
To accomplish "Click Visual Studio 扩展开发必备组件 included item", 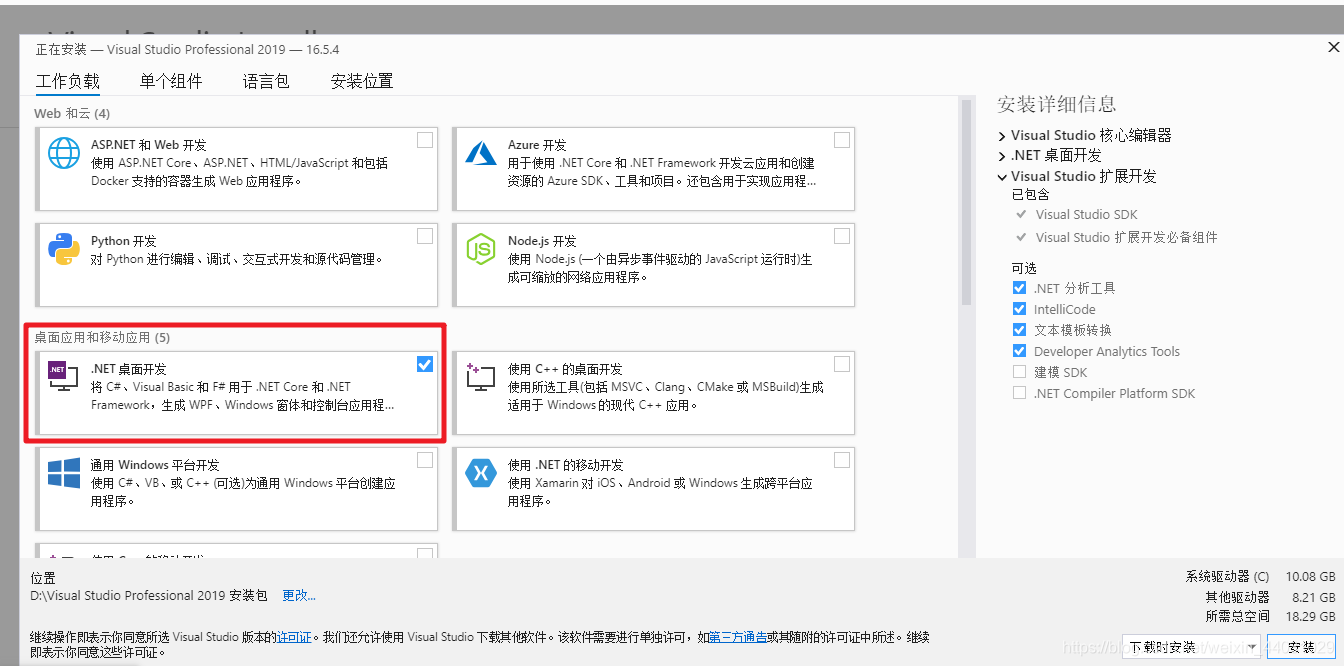I will coord(1126,237).
